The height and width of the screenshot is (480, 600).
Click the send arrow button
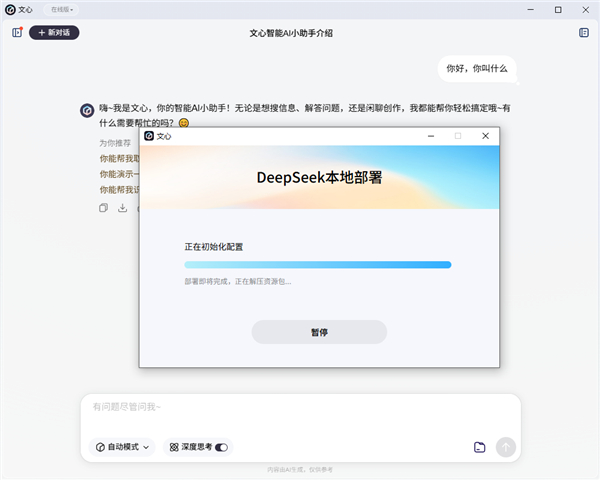click(506, 447)
